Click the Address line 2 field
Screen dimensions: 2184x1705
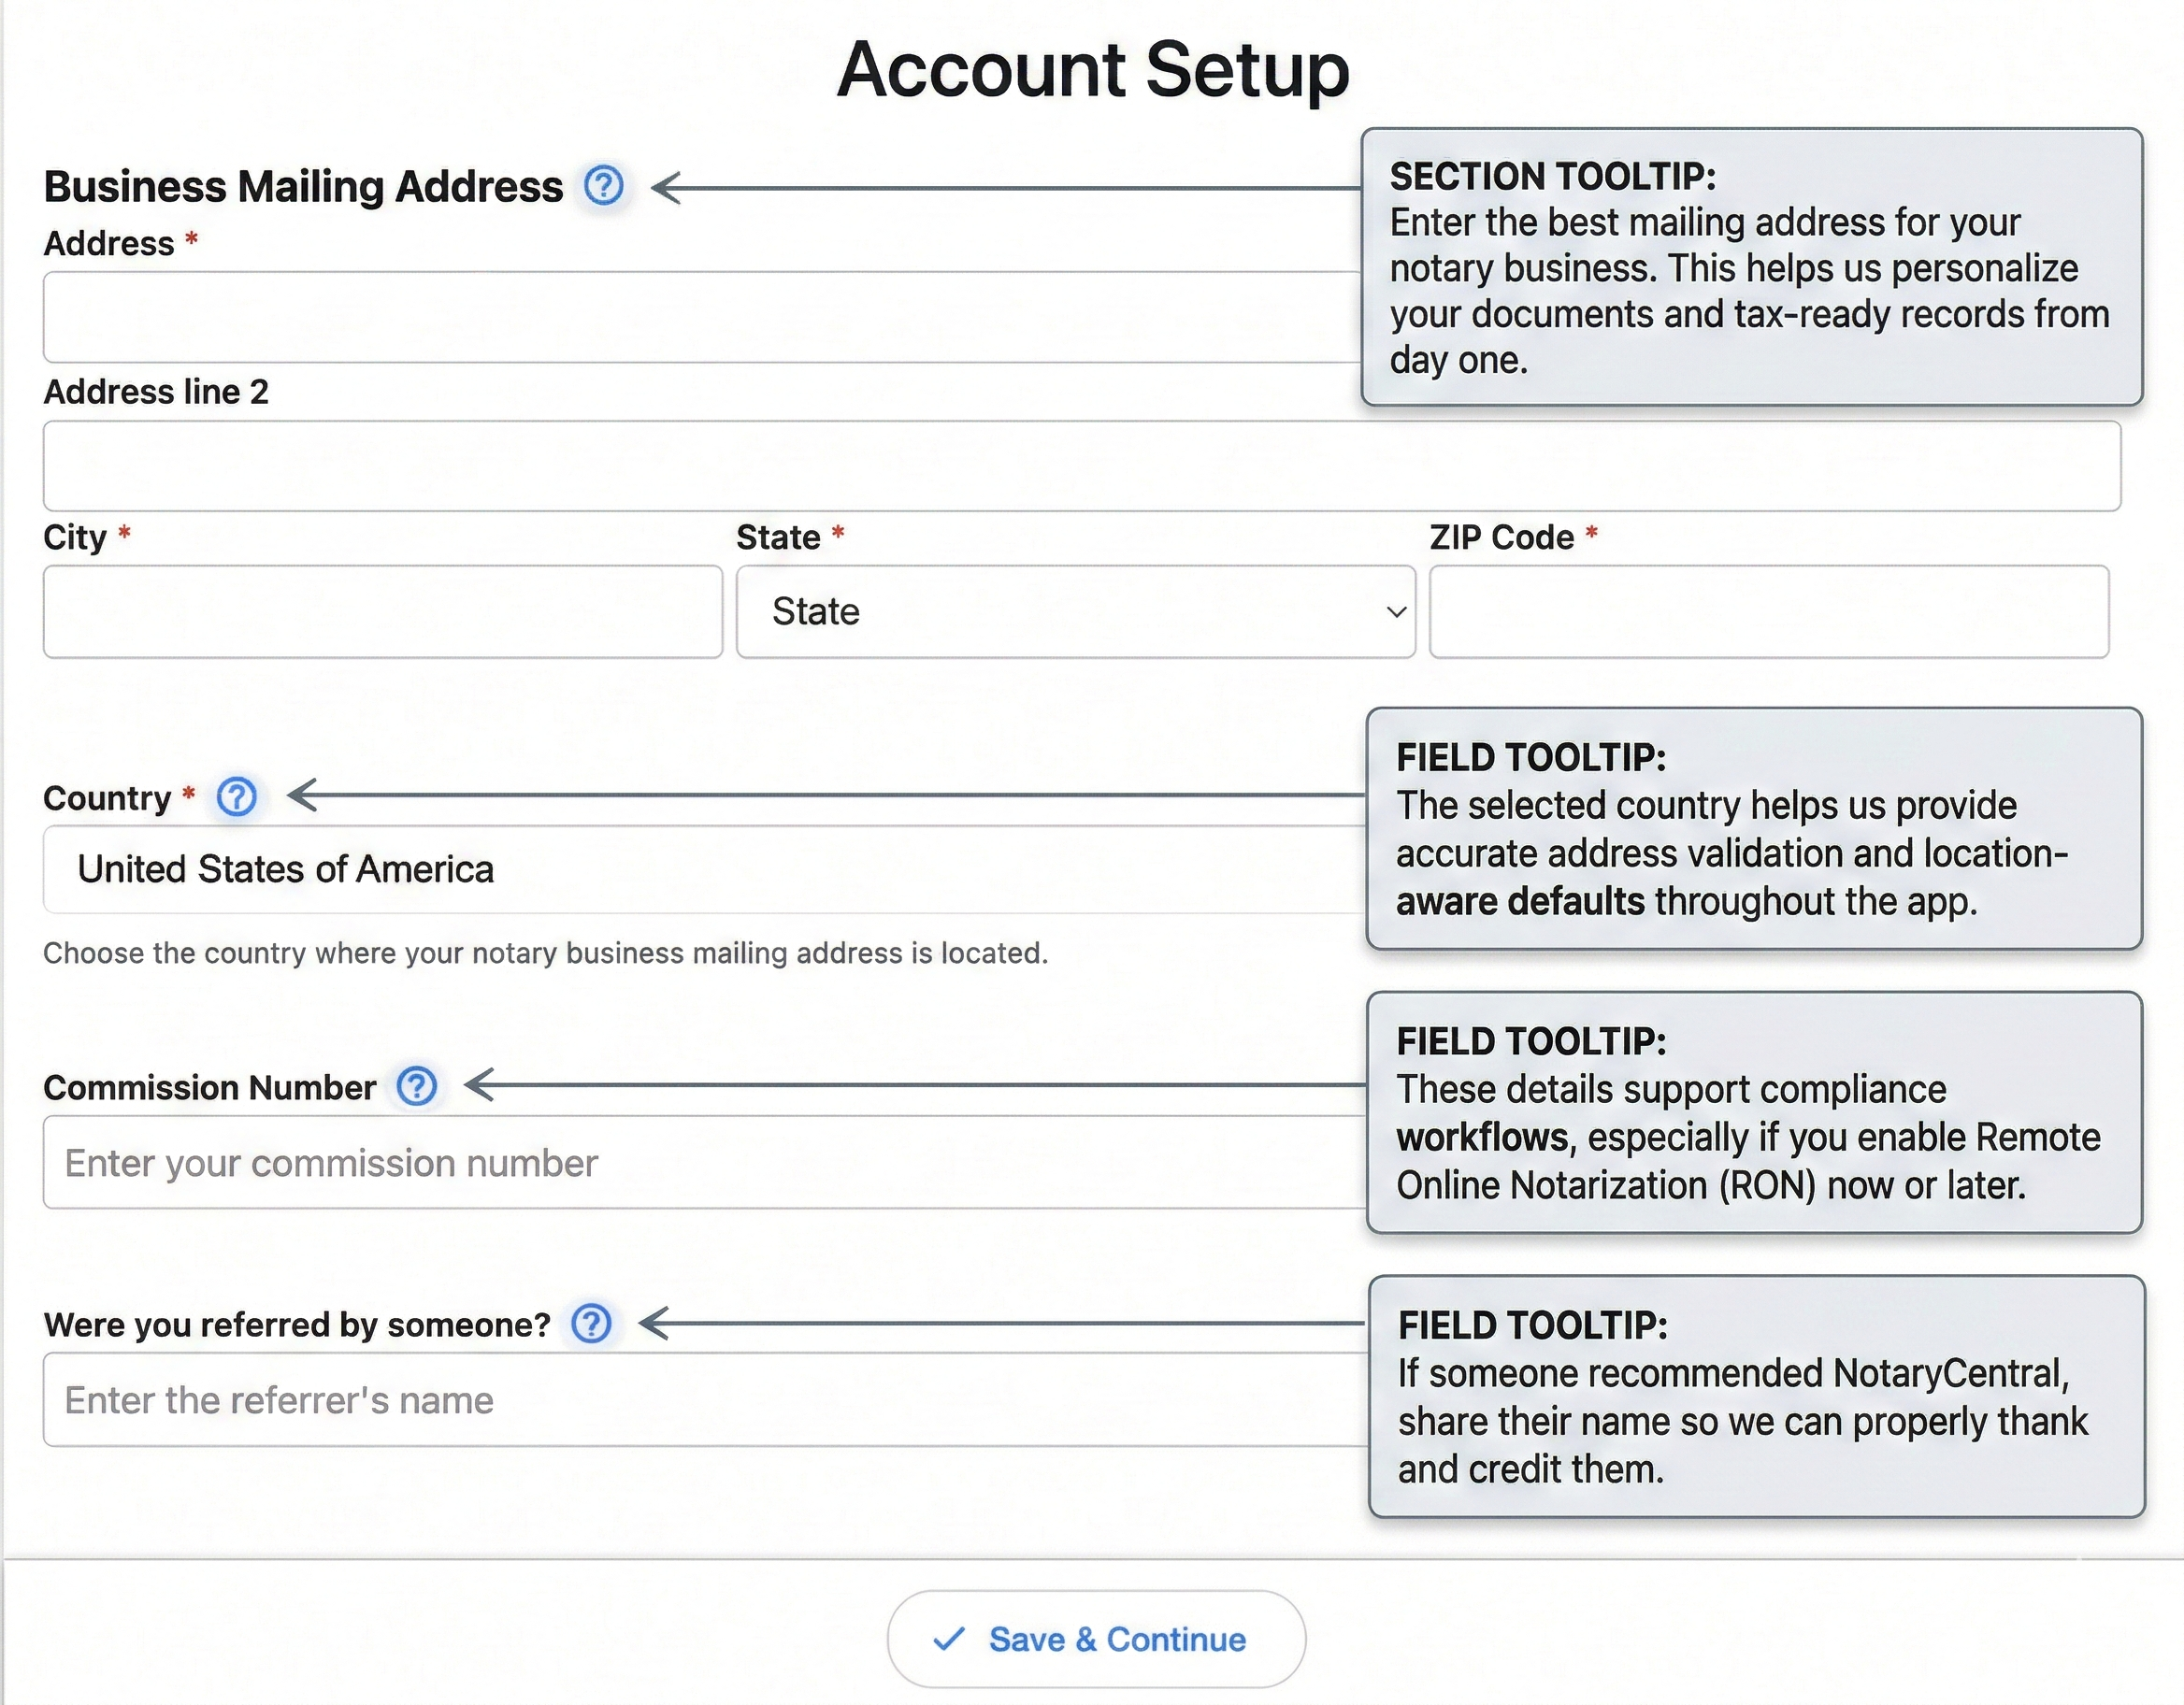pyautogui.click(x=1080, y=466)
